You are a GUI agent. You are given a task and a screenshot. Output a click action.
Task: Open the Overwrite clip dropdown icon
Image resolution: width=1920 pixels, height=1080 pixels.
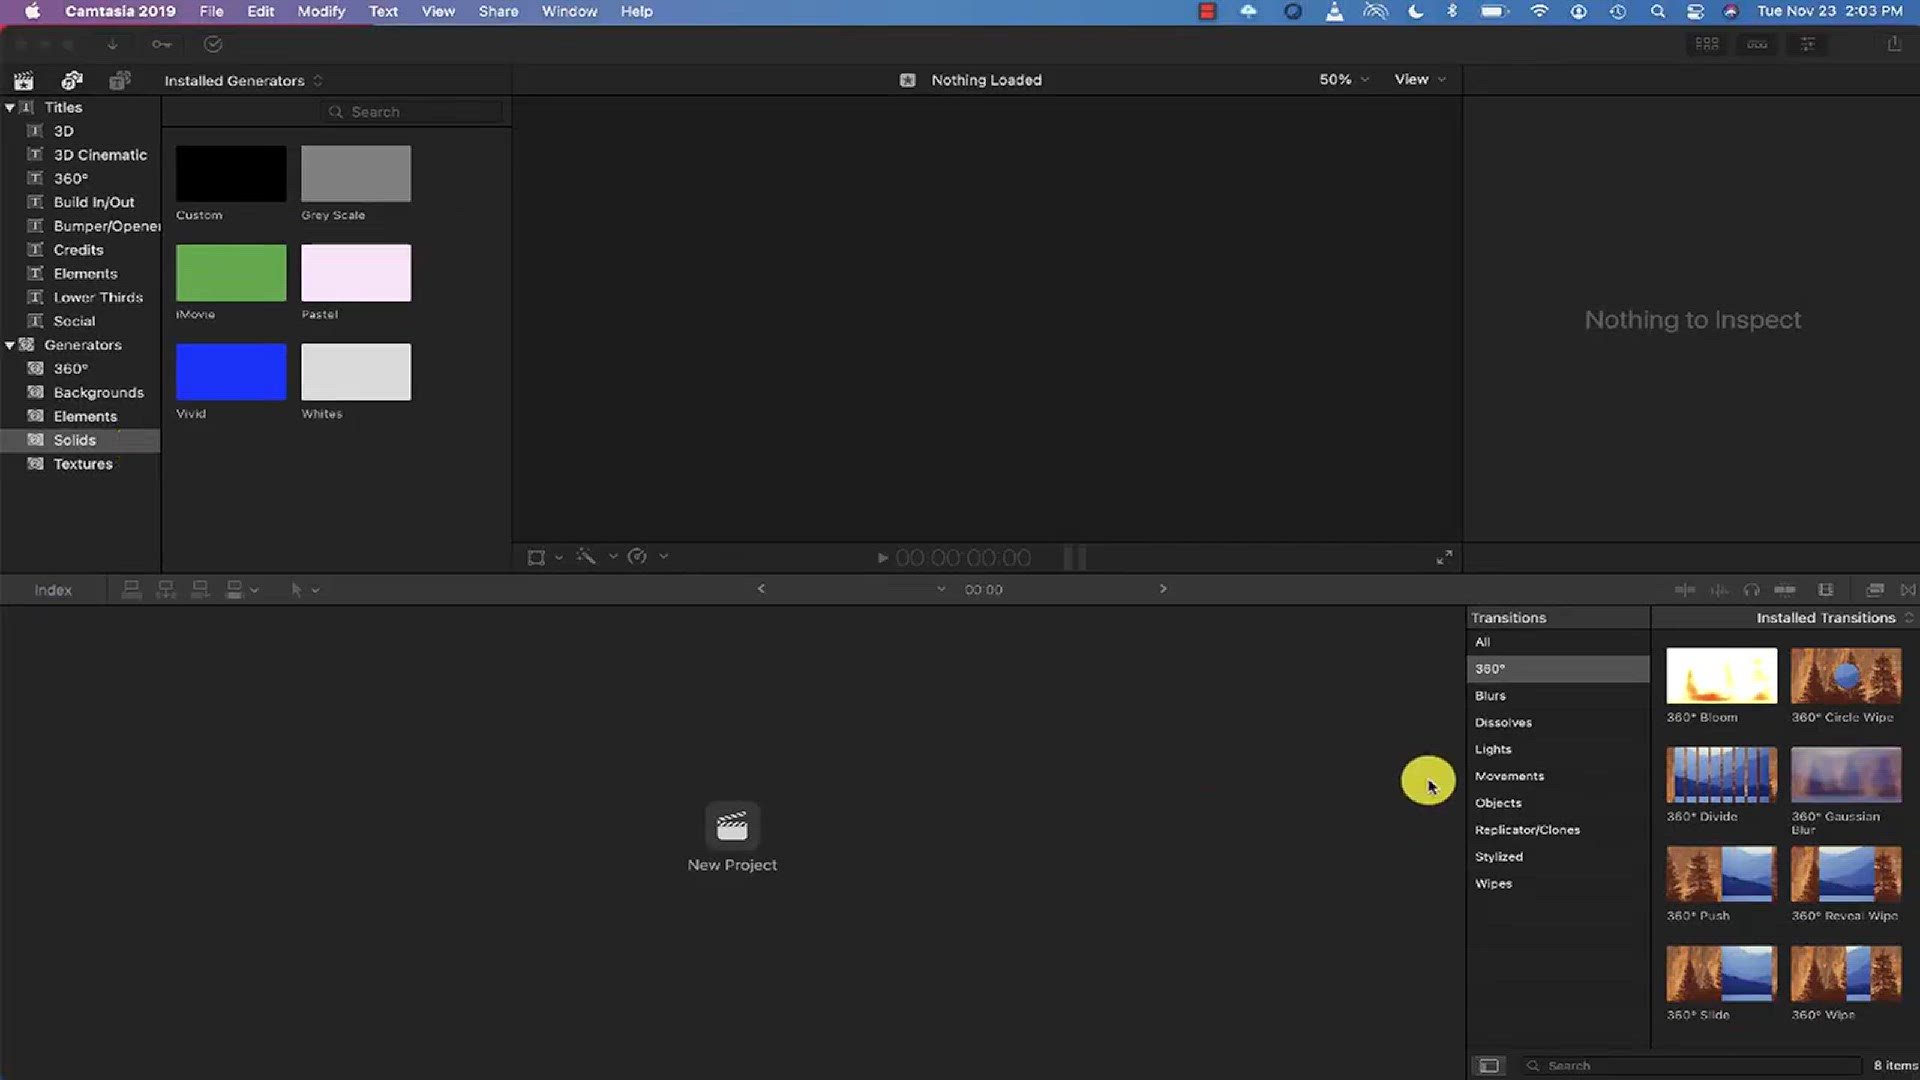click(x=242, y=590)
